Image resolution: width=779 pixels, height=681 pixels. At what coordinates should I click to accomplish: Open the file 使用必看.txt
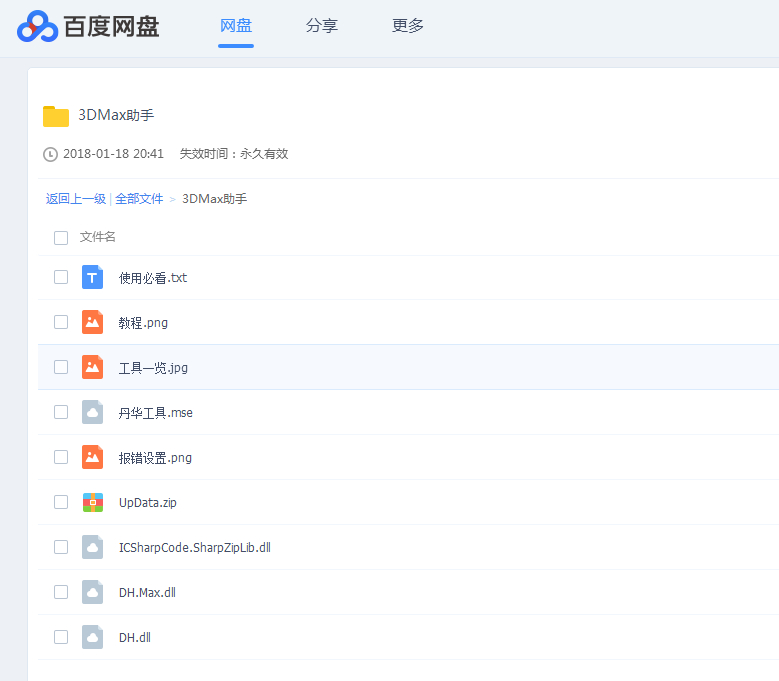(x=153, y=278)
